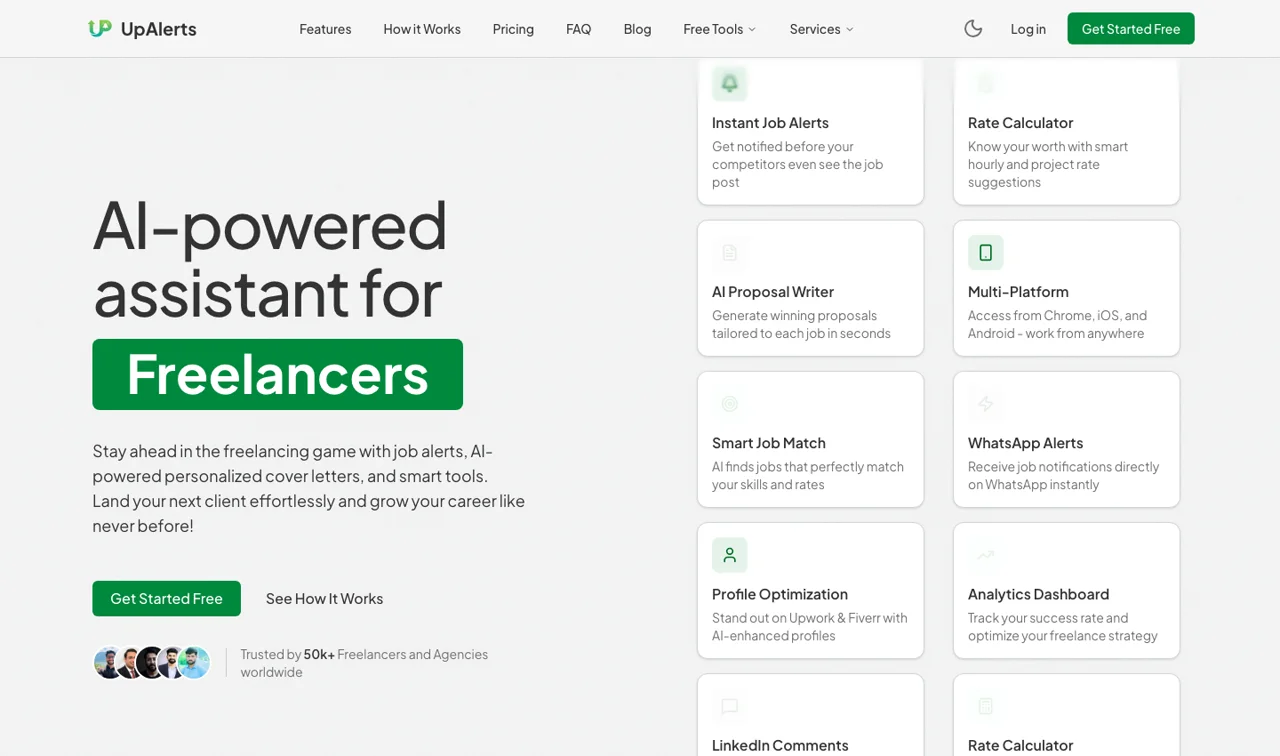Click the UpAlerts logo icon
The height and width of the screenshot is (756, 1280).
100,29
